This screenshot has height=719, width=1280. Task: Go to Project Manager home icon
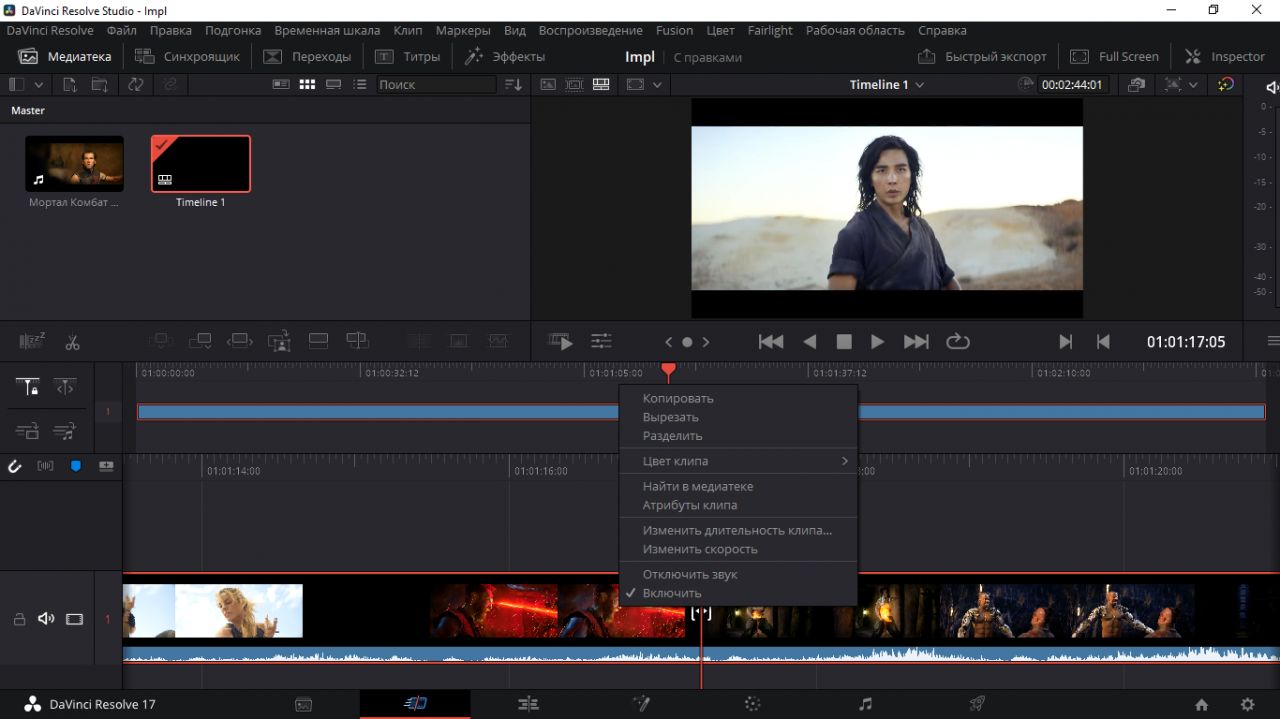tap(1202, 704)
